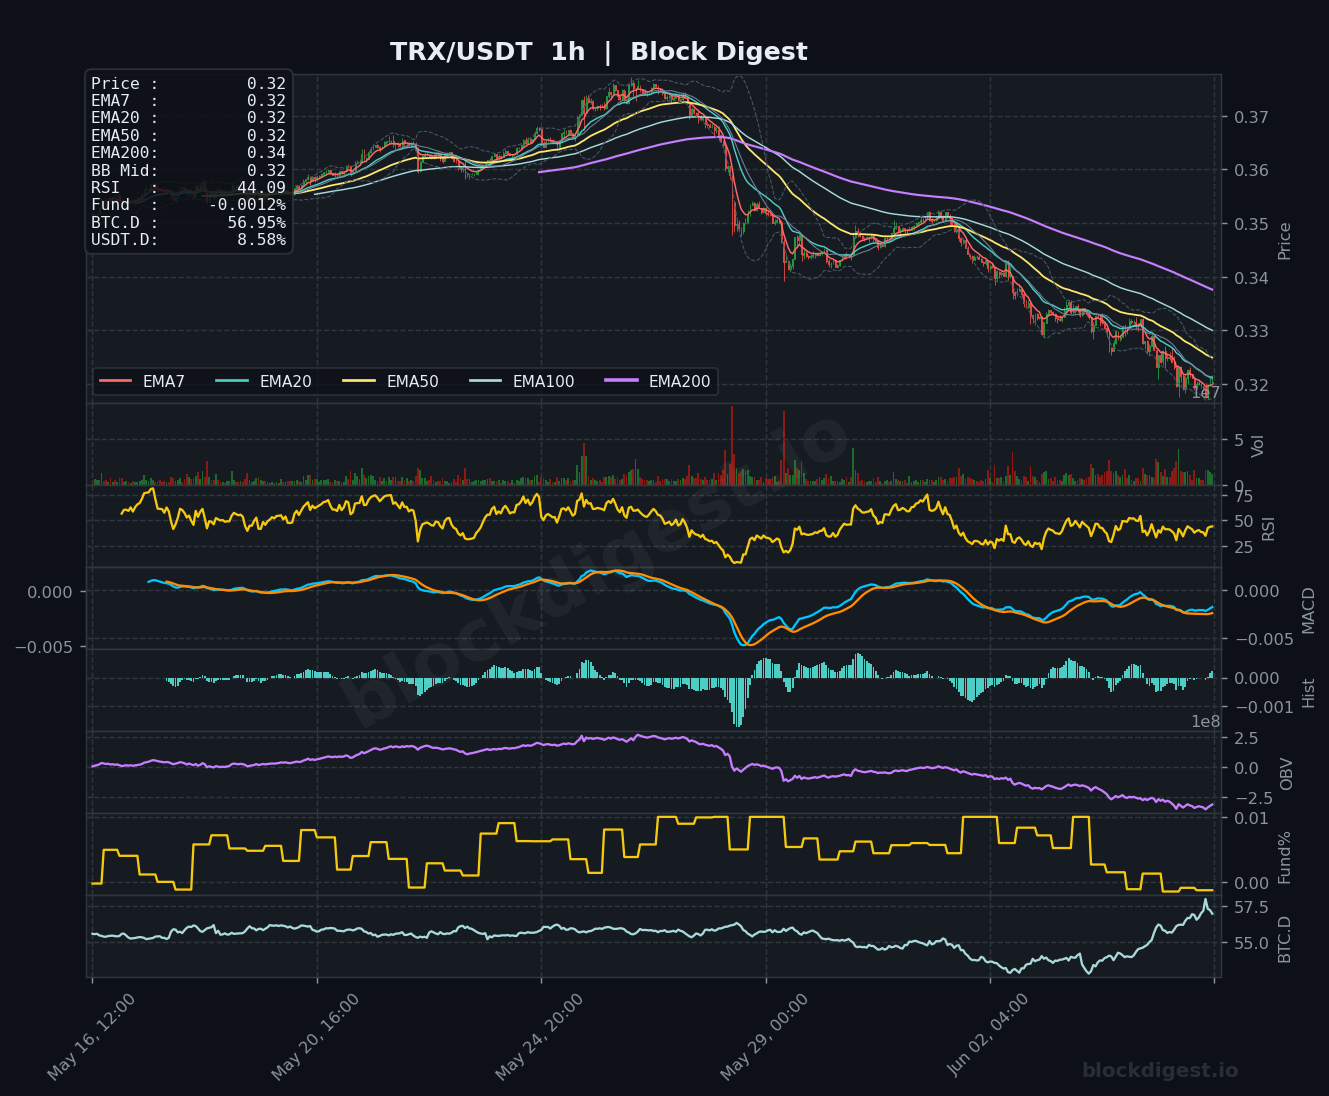Click the deepest MACD histogram trough
Image resolution: width=1329 pixels, height=1096 pixels.
738,702
